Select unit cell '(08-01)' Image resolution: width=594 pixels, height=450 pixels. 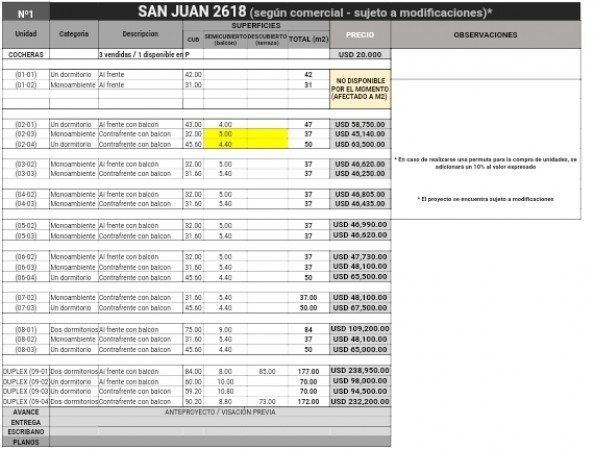pyautogui.click(x=26, y=330)
